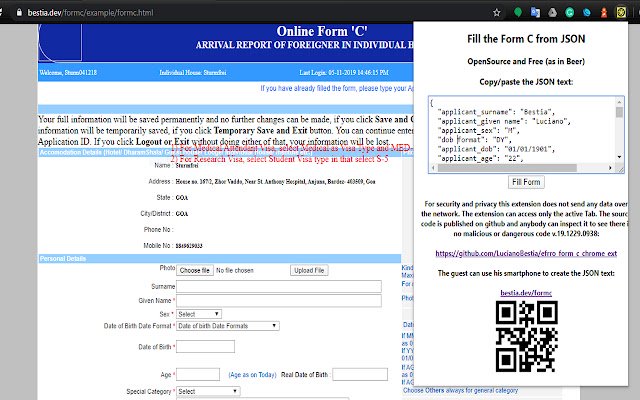The width and height of the screenshot is (640, 400).
Task: Click the 'Welcome, Sturm041218' text
Action: (x=68, y=73)
